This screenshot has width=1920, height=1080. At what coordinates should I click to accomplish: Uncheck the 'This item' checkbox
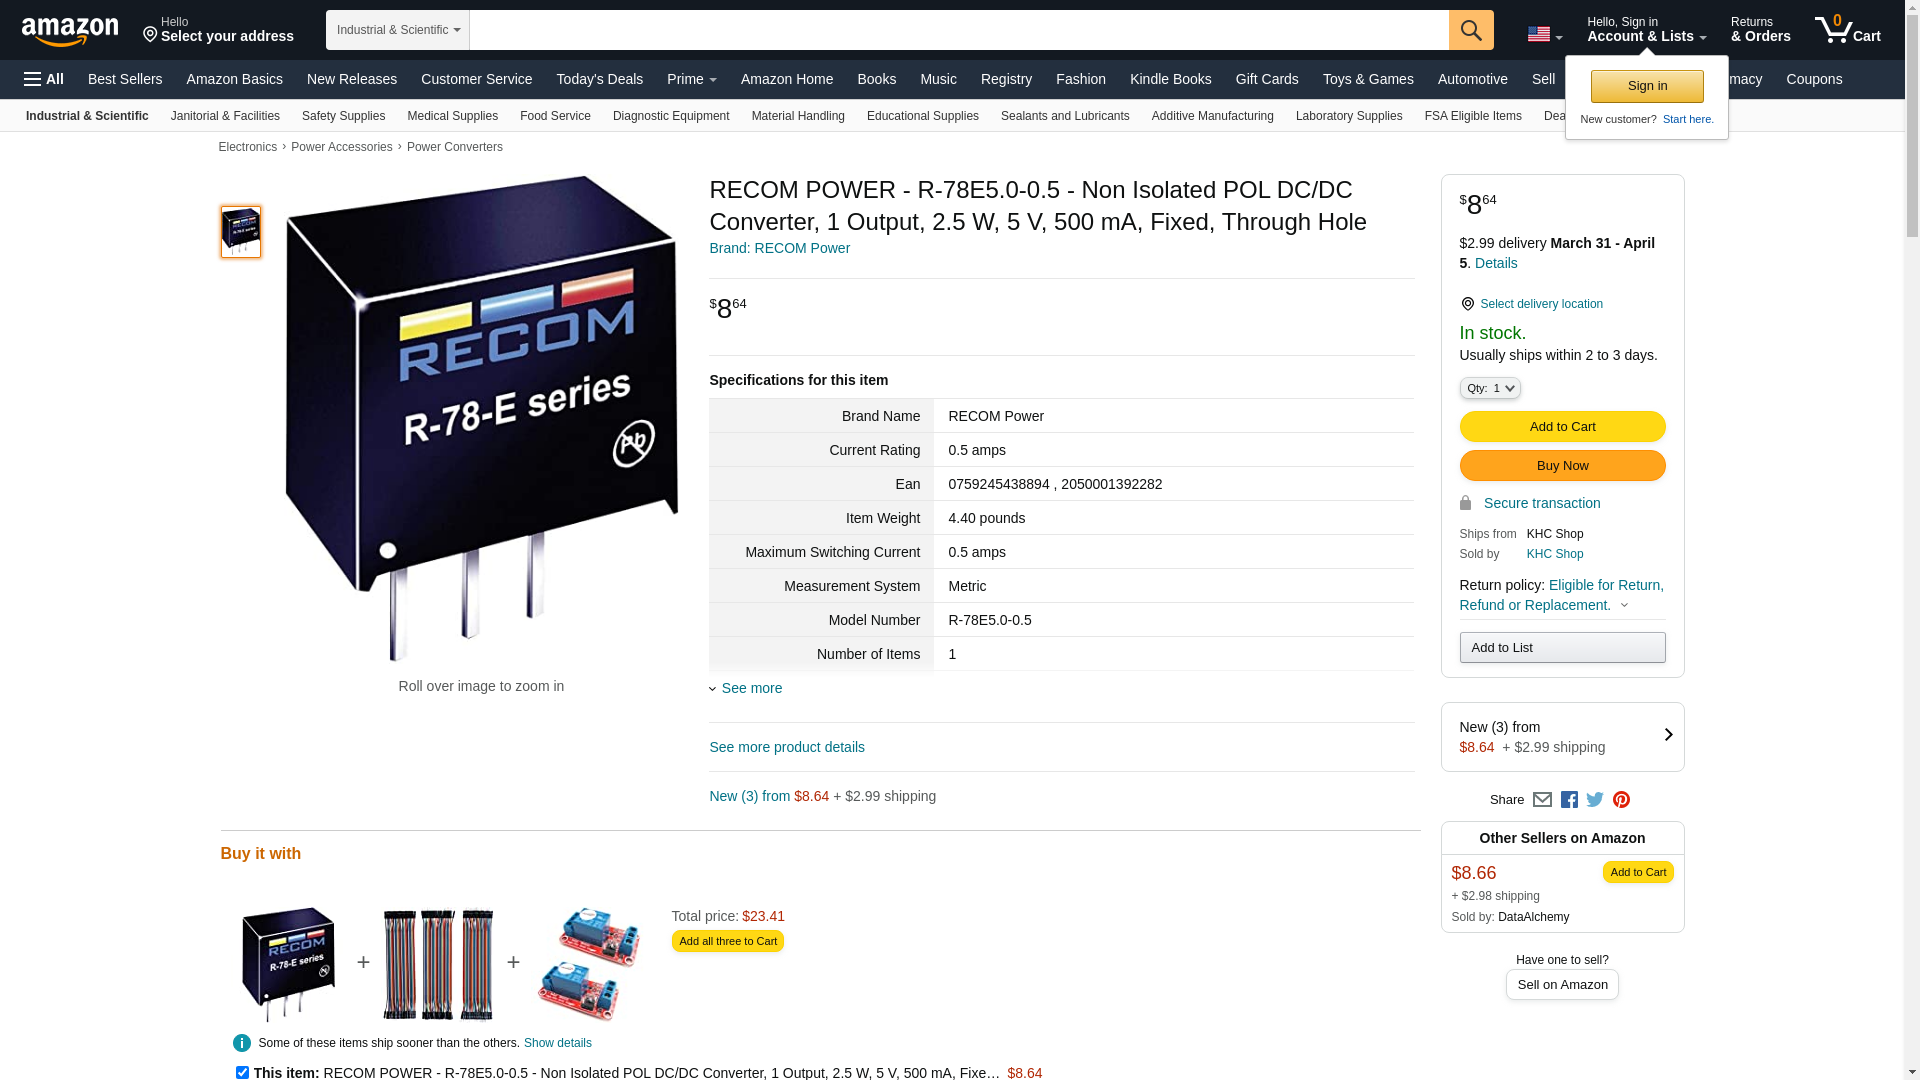(242, 1072)
